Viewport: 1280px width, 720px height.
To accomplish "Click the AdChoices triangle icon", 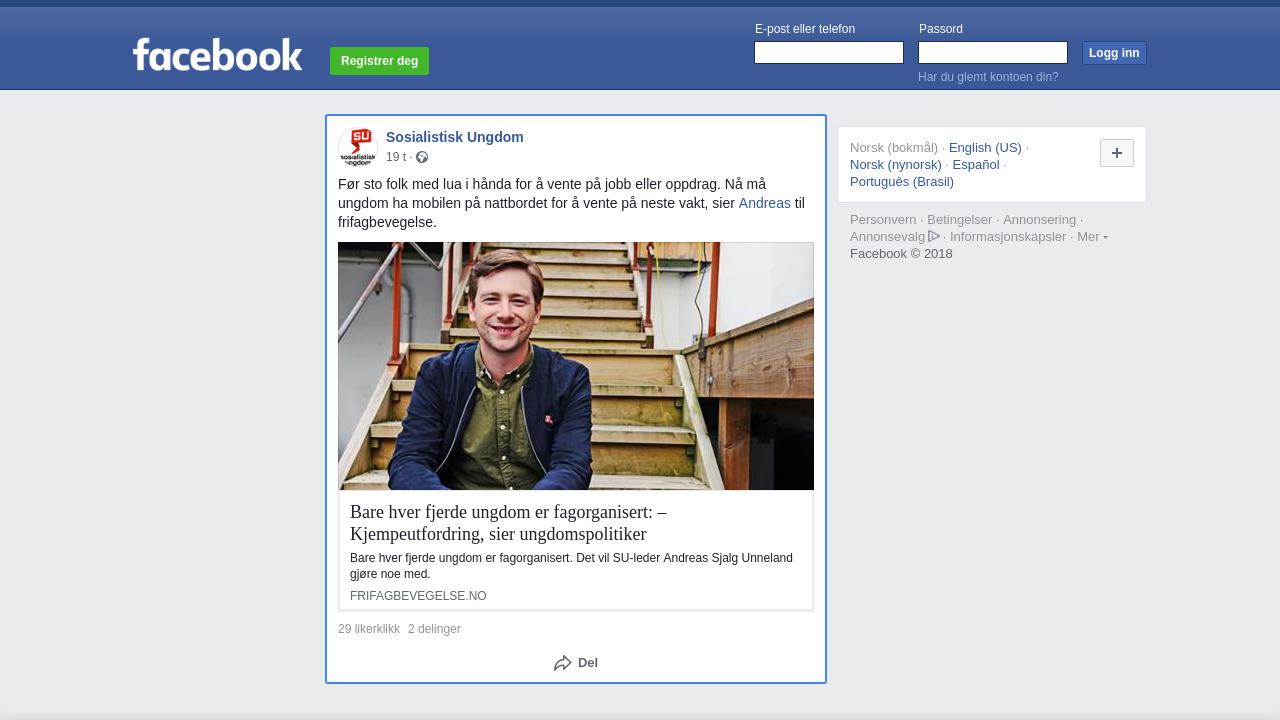I will pos(934,236).
